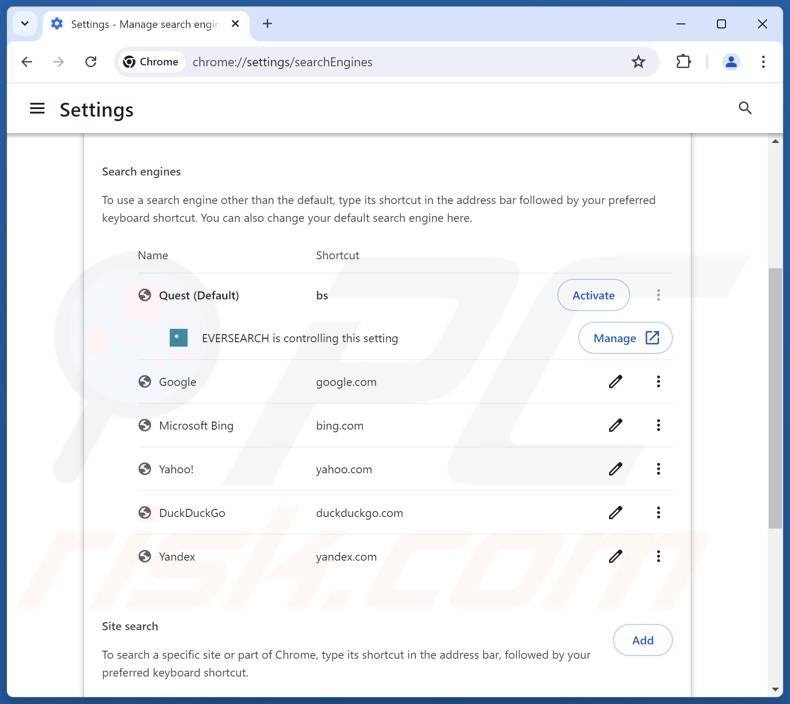Click the globe icon beside Yandex
Image resolution: width=790 pixels, height=704 pixels.
pyautogui.click(x=145, y=556)
